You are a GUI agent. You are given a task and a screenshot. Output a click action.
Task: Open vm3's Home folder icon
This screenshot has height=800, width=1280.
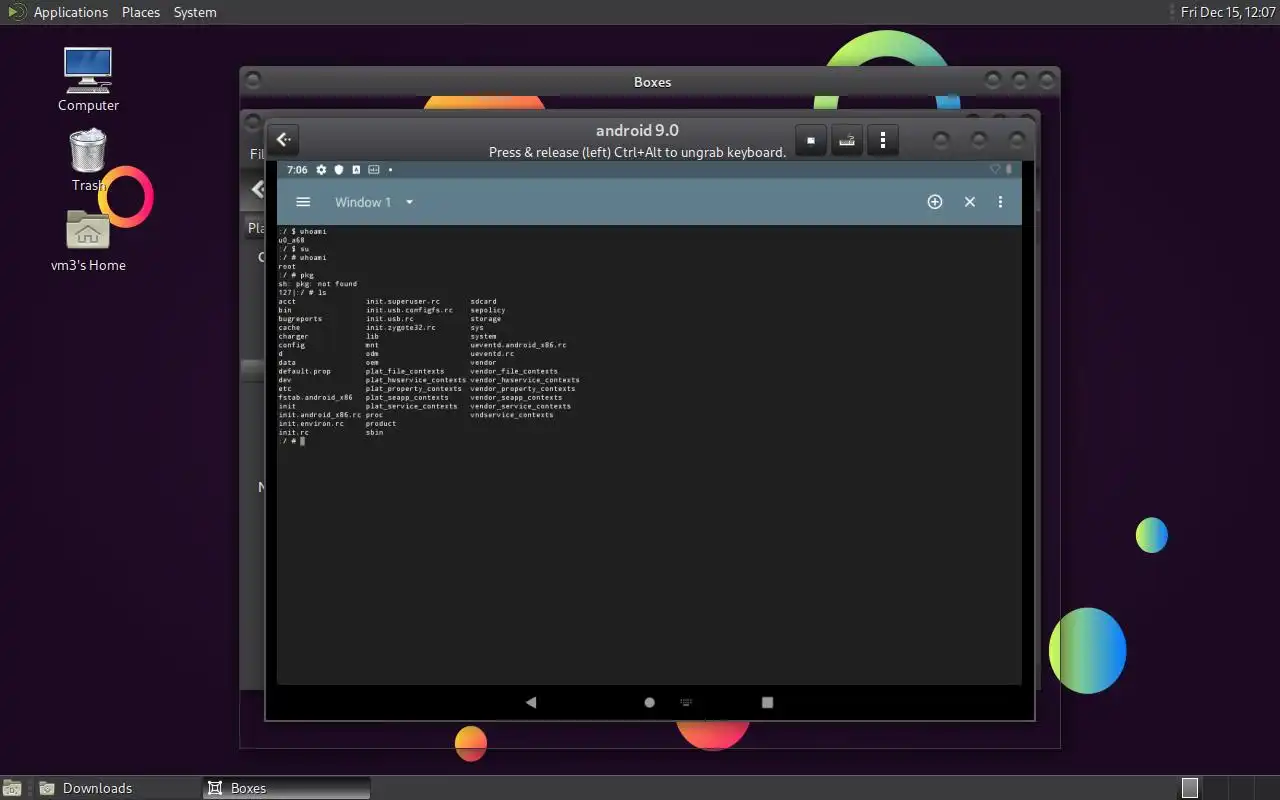tap(88, 241)
